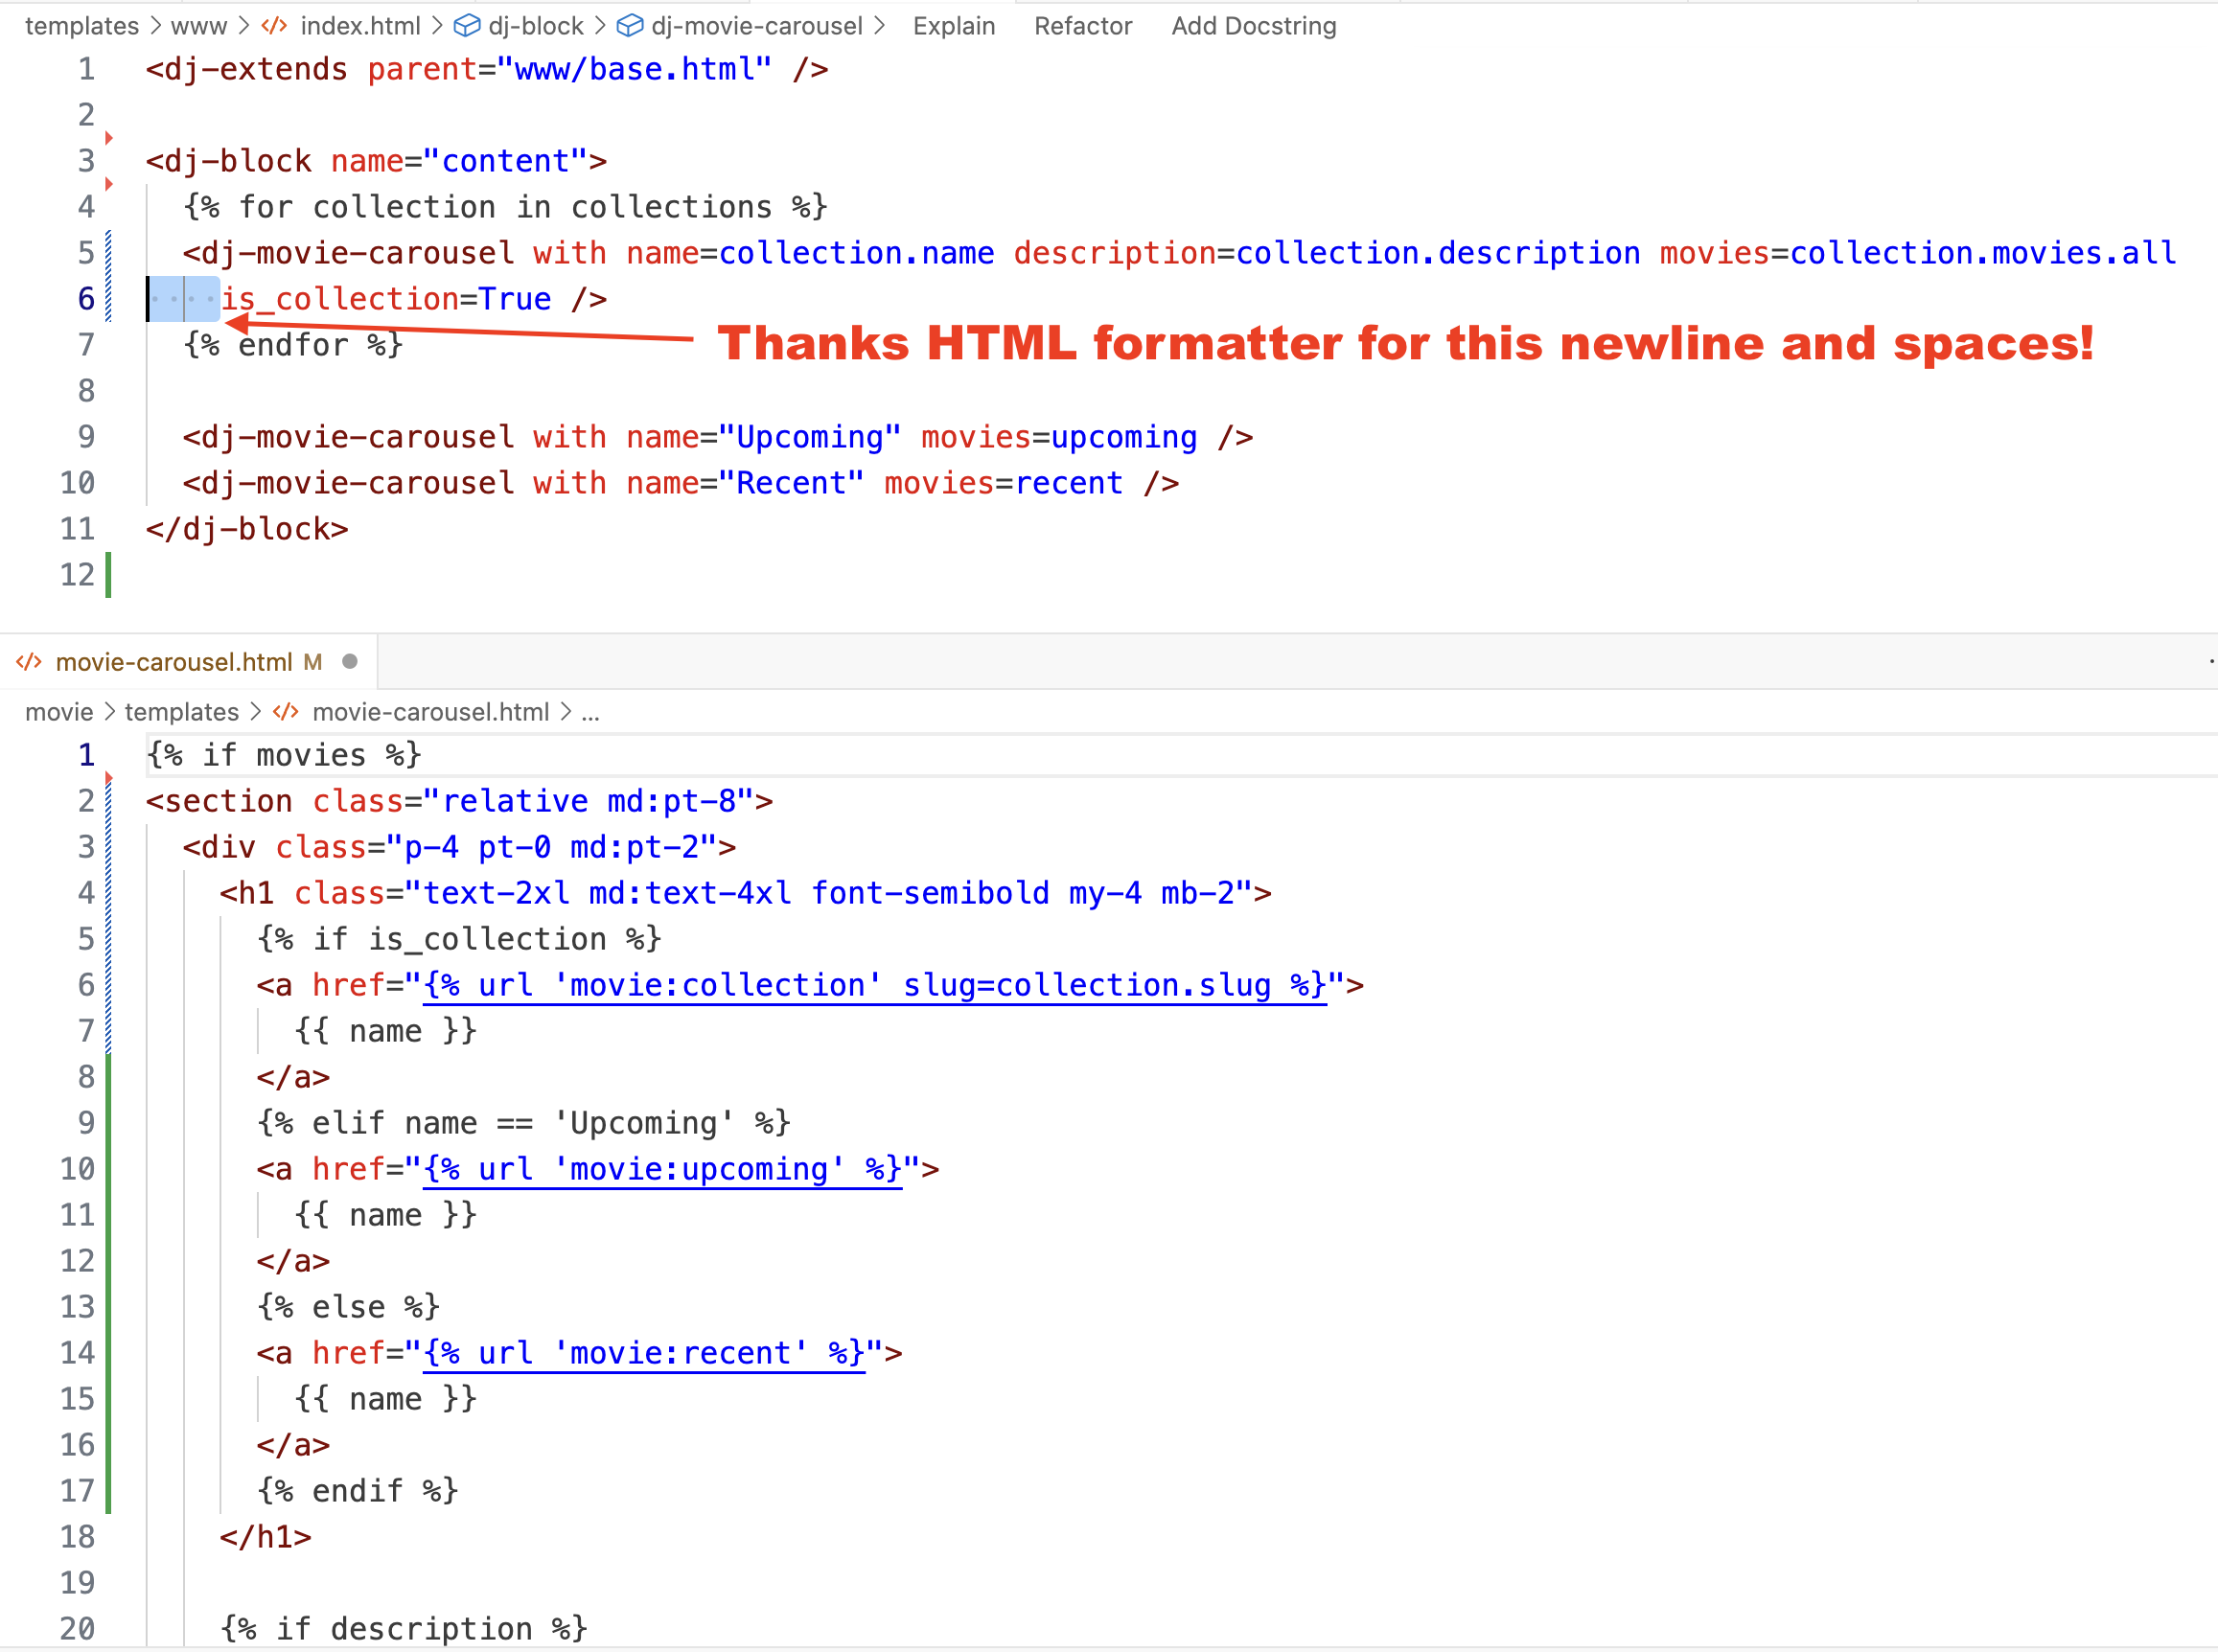2218x1652 pixels.
Task: Click line number 12 in top editor
Action: pos(77,575)
